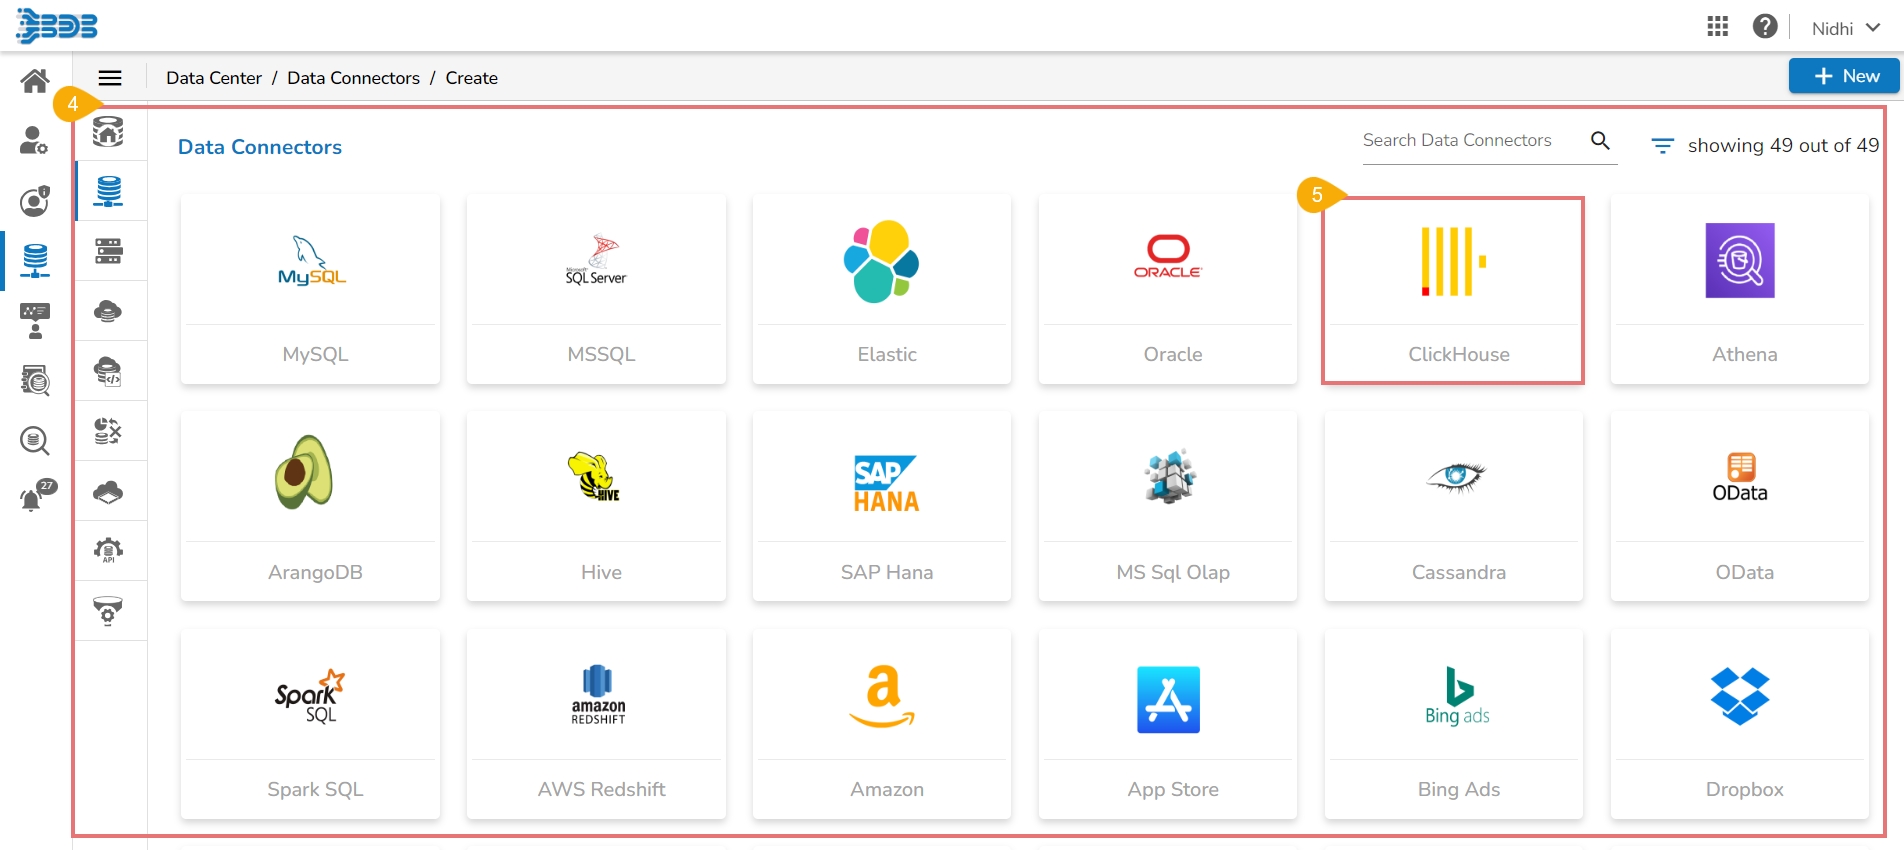This screenshot has height=850, width=1904.
Task: Open the presenter board sidebar icon
Action: coord(35,321)
